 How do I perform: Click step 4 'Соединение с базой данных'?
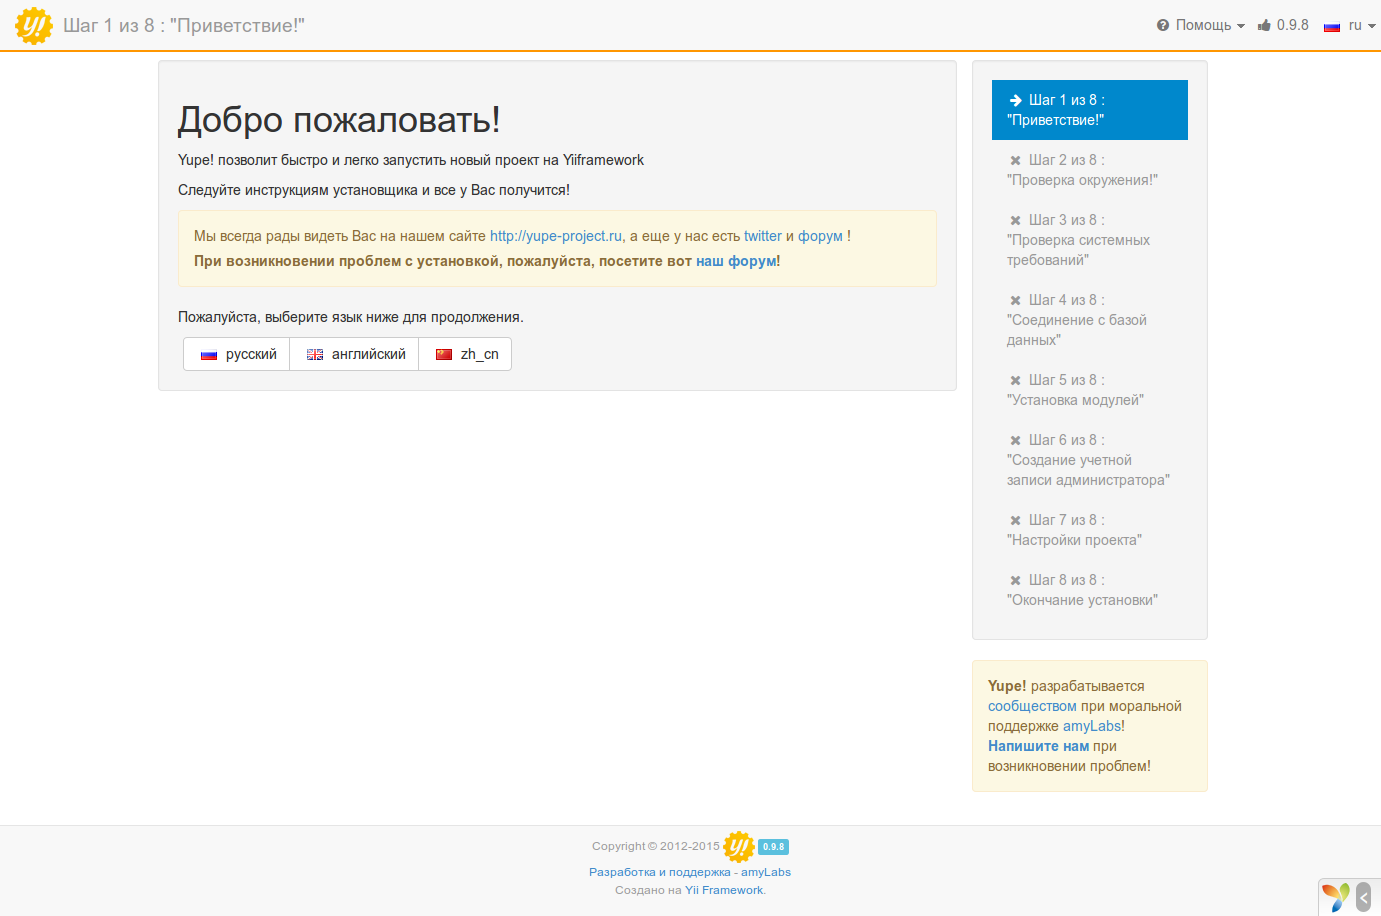[x=1077, y=320]
